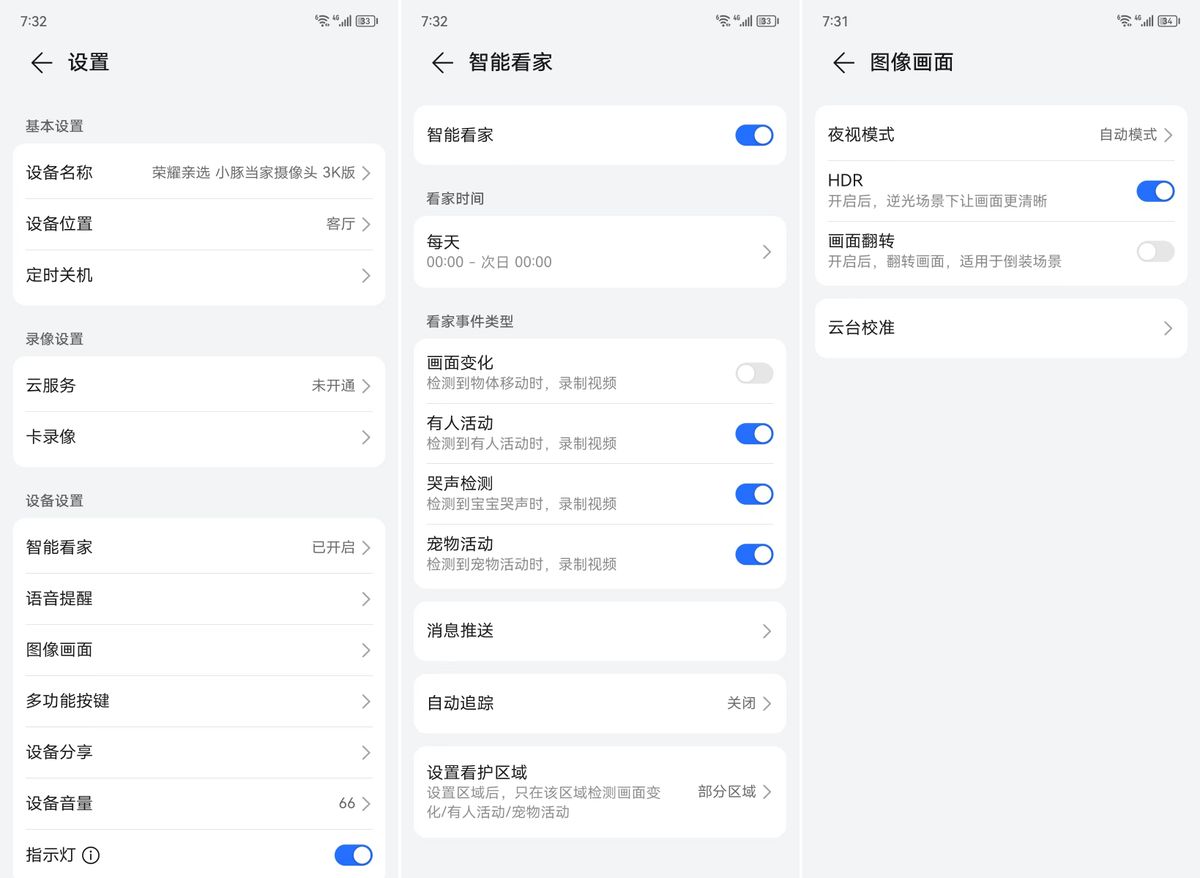
Task: Enable the 画面变化 detection toggle
Action: click(754, 373)
